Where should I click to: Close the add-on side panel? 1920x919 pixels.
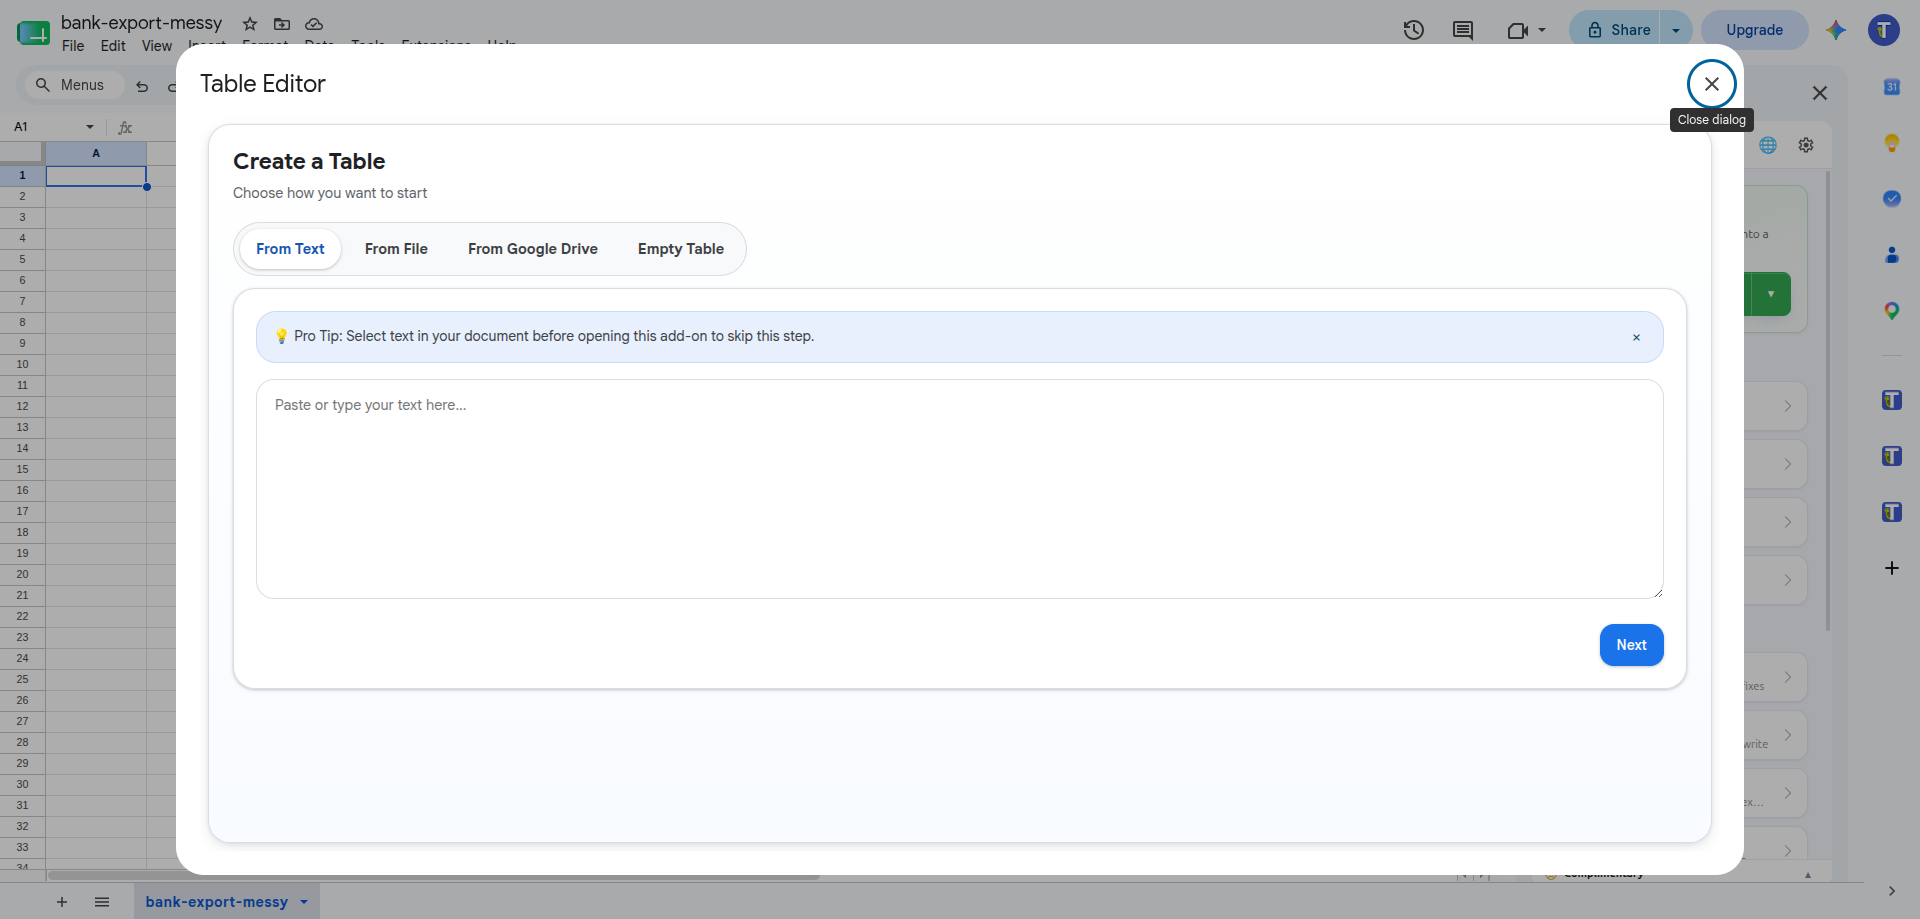click(x=1820, y=93)
